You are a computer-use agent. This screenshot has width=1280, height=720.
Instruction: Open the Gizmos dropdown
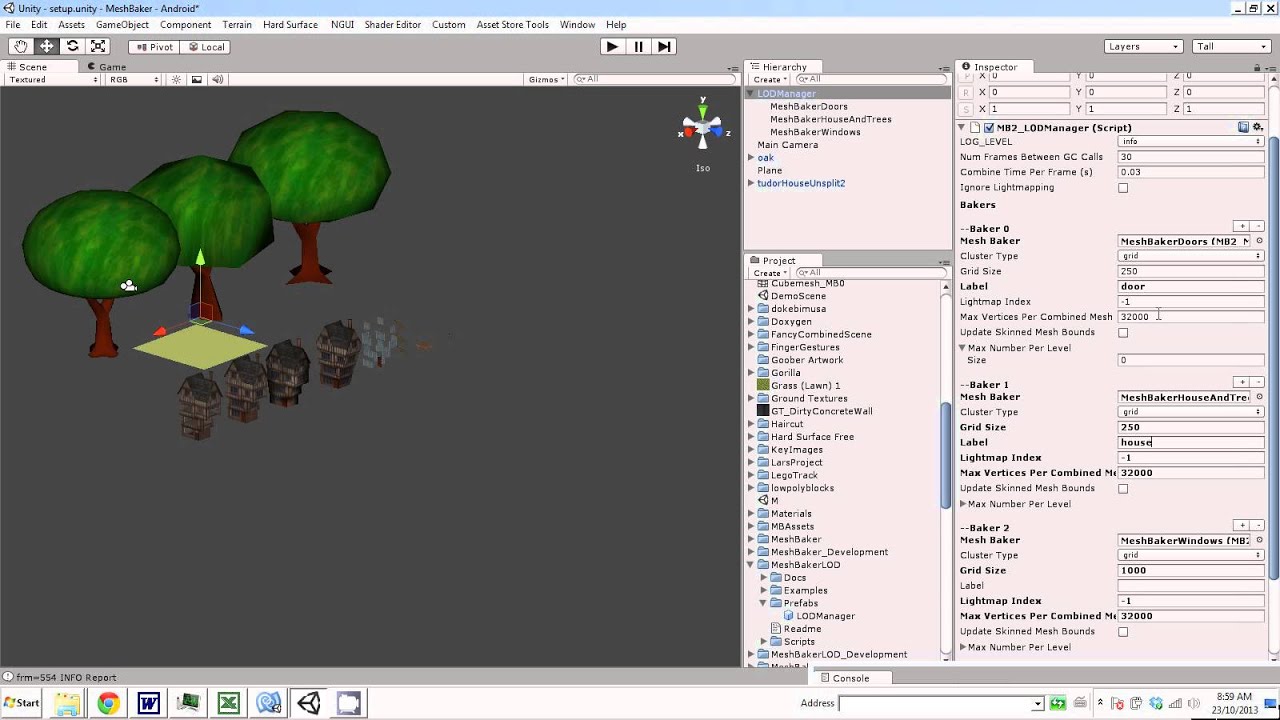tap(547, 80)
